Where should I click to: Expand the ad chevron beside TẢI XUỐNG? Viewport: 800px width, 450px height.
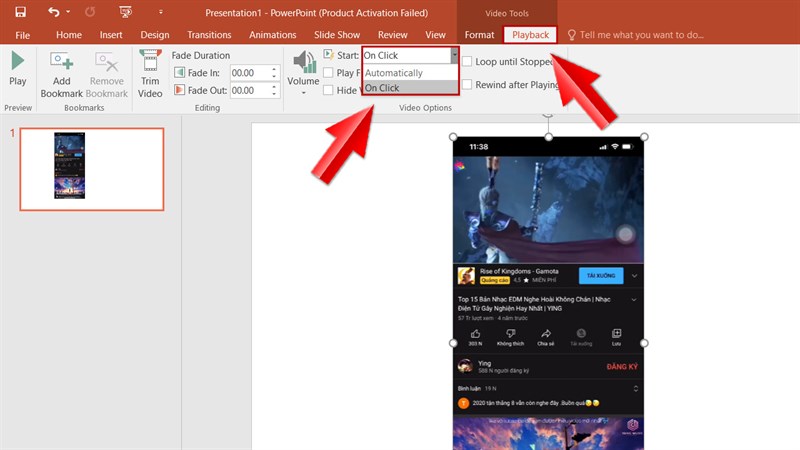tap(634, 276)
